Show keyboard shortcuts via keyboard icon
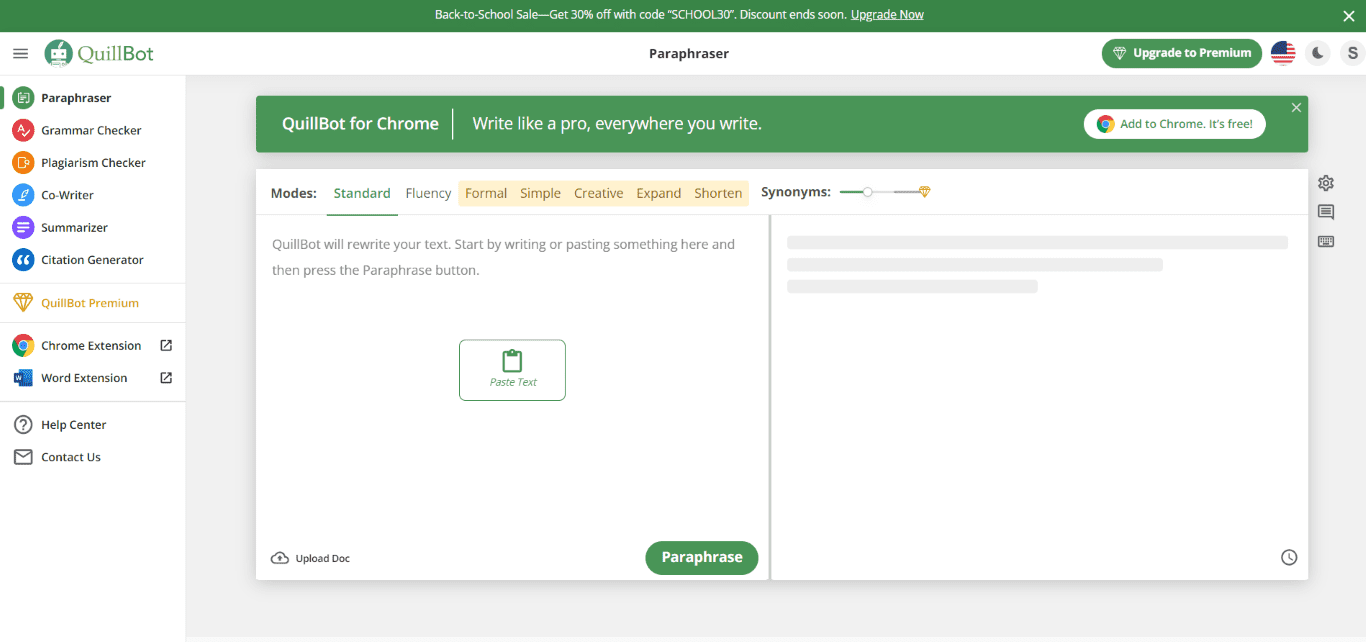The height and width of the screenshot is (642, 1366). (1326, 242)
